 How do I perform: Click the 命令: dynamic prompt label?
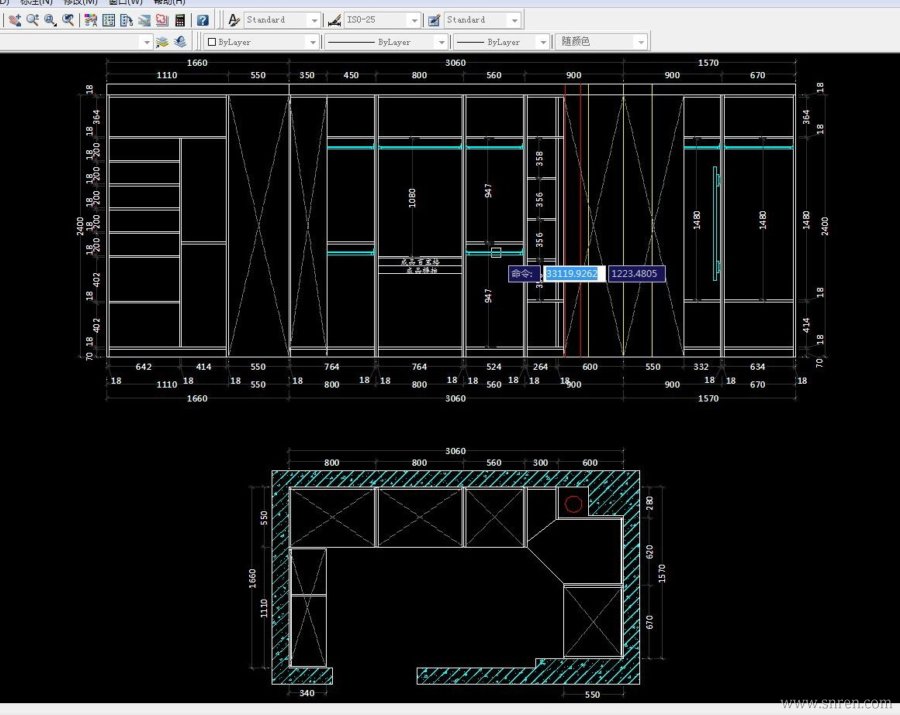523,274
